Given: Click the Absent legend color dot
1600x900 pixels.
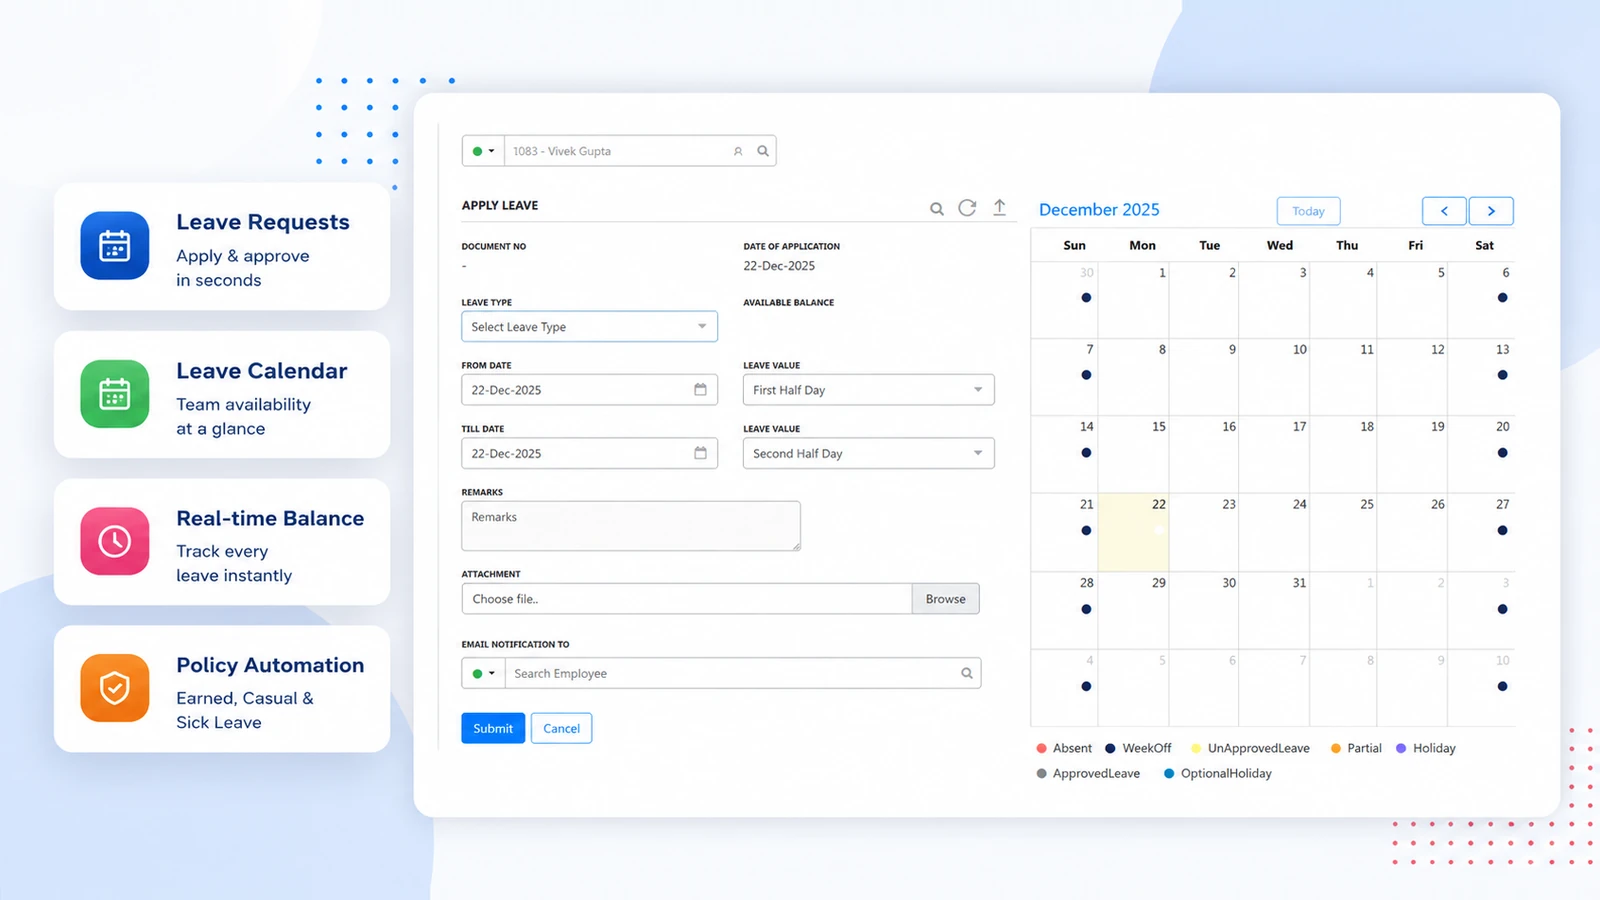Looking at the screenshot, I should [x=1042, y=748].
